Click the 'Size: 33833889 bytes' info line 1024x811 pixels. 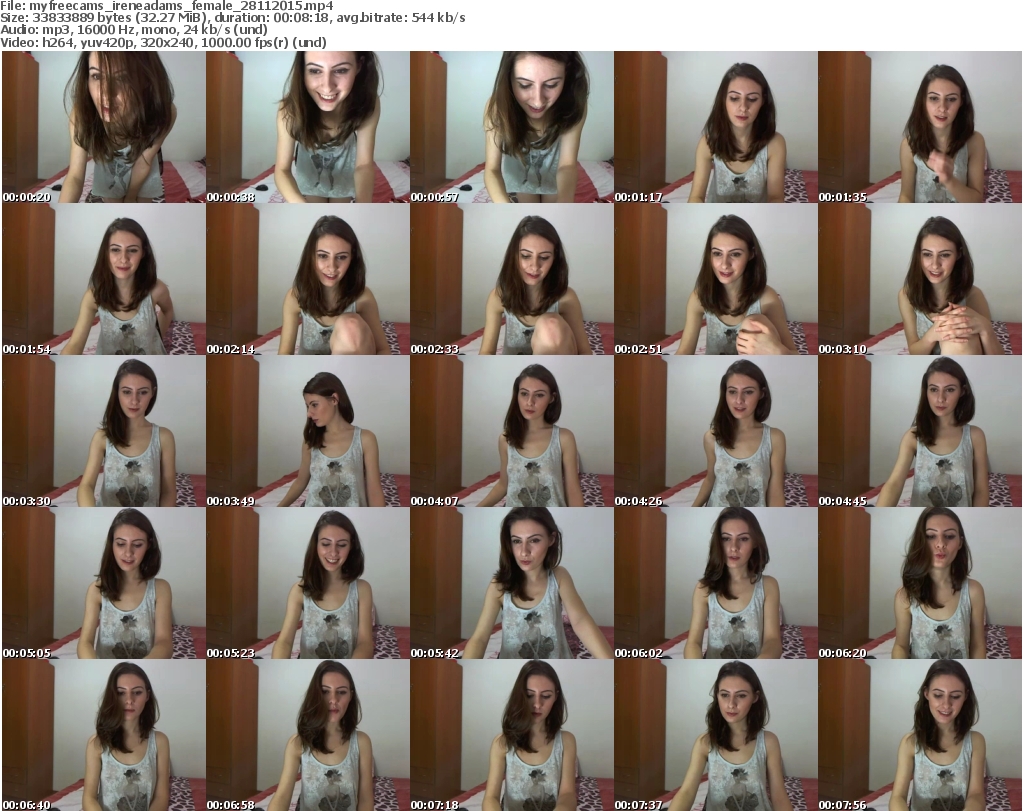click(232, 18)
